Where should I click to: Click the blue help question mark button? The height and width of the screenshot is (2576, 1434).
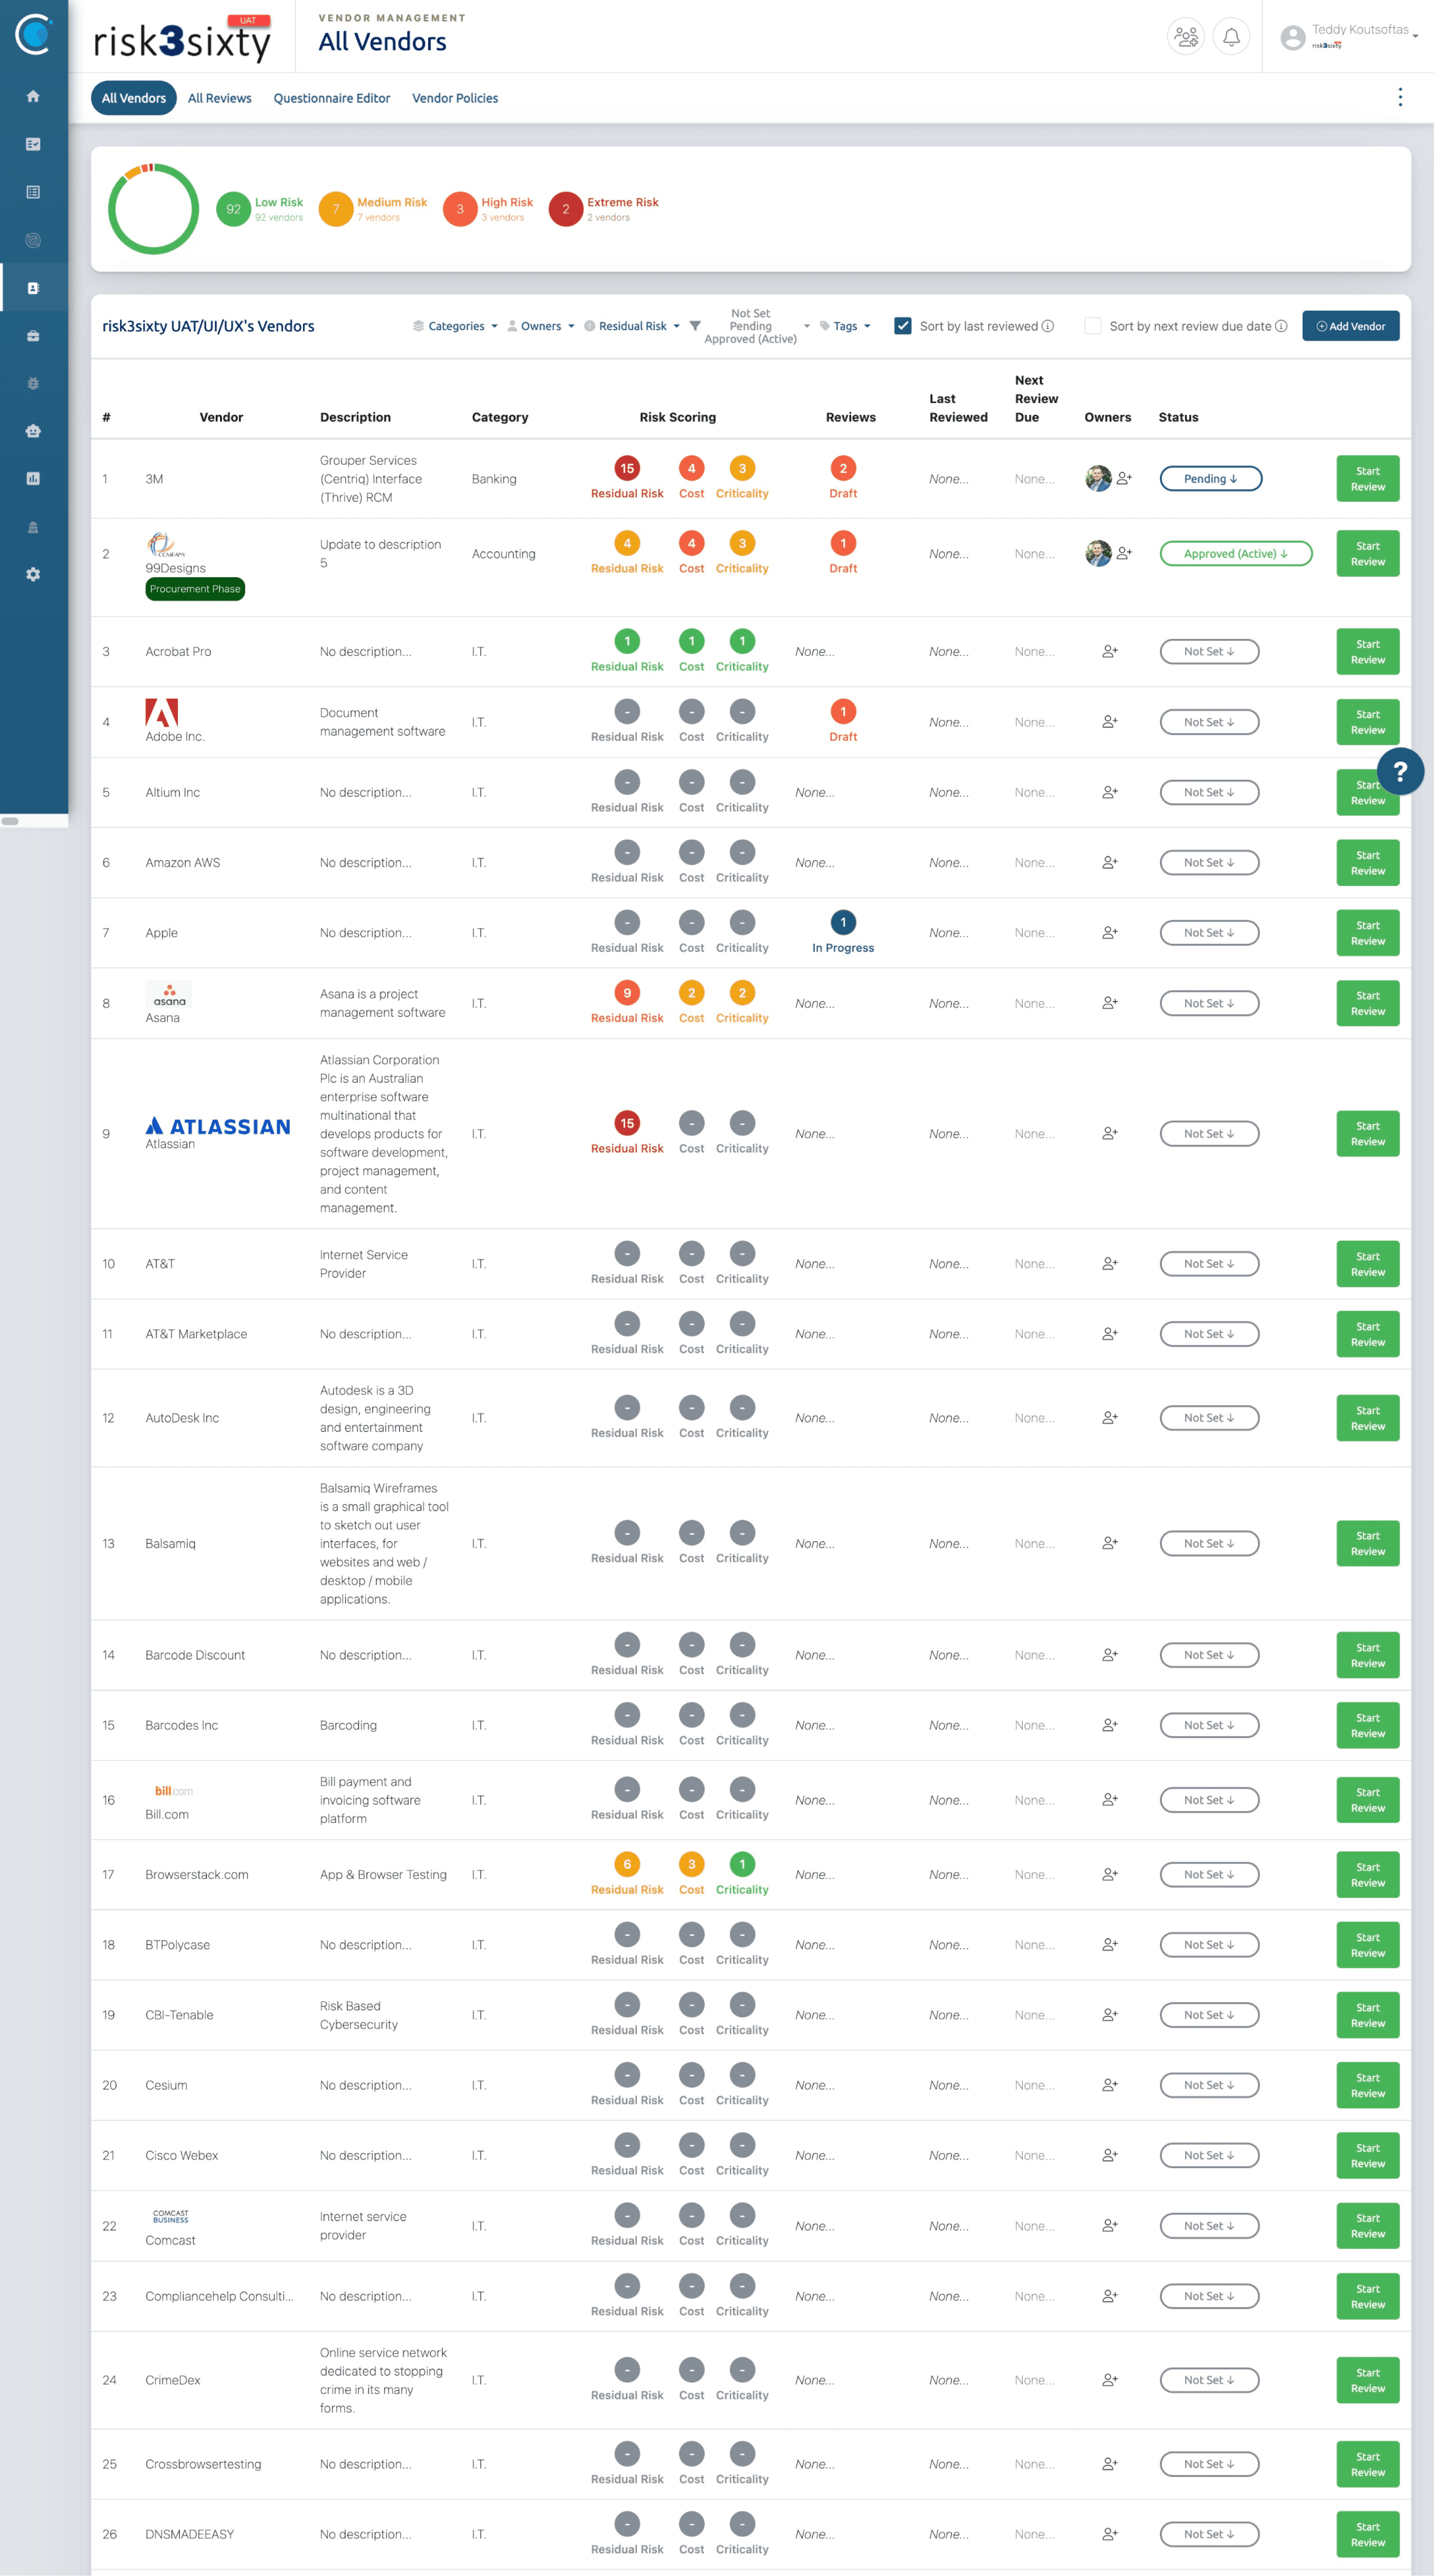coord(1400,771)
